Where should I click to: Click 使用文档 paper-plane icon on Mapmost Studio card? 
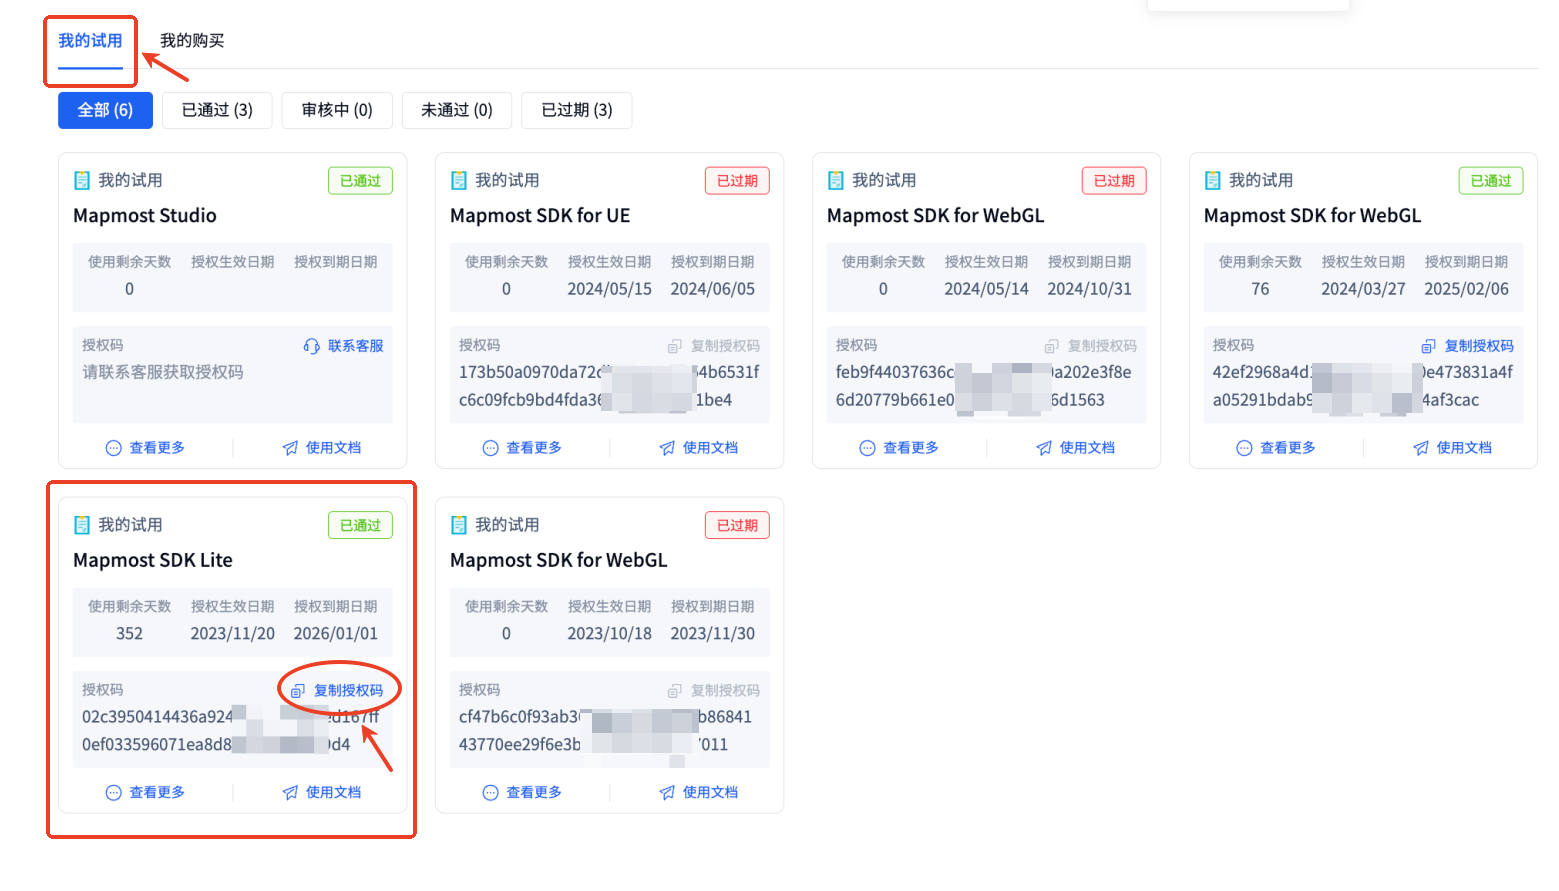pos(290,448)
